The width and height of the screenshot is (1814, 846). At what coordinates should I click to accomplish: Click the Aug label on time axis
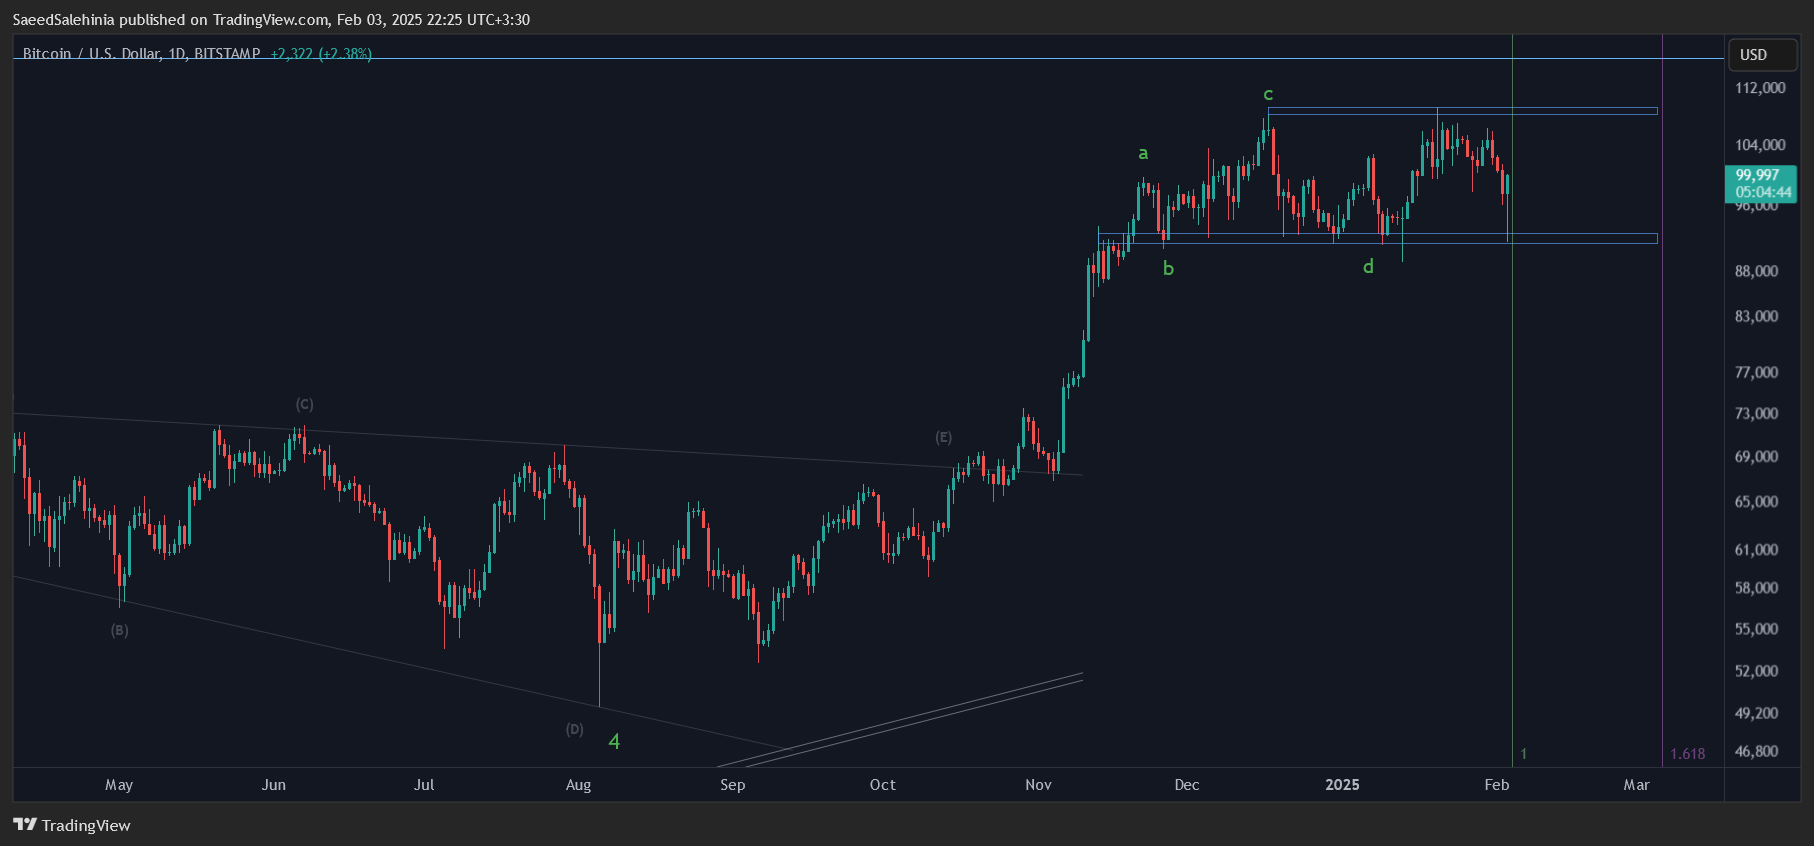(x=578, y=785)
